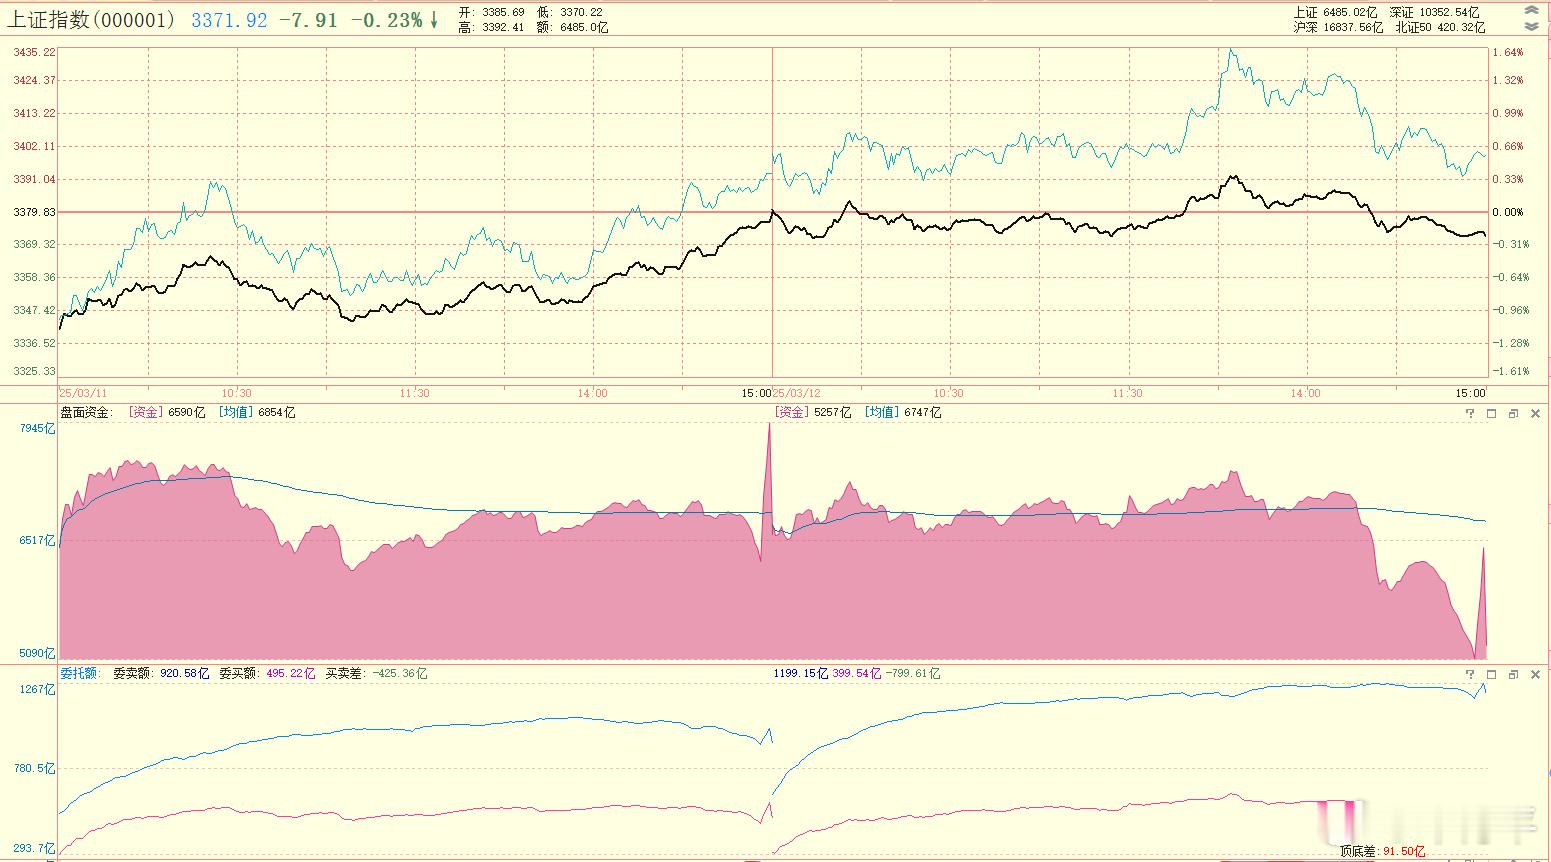
Task: Click the second-day value 1199.15亿
Action: [801, 673]
